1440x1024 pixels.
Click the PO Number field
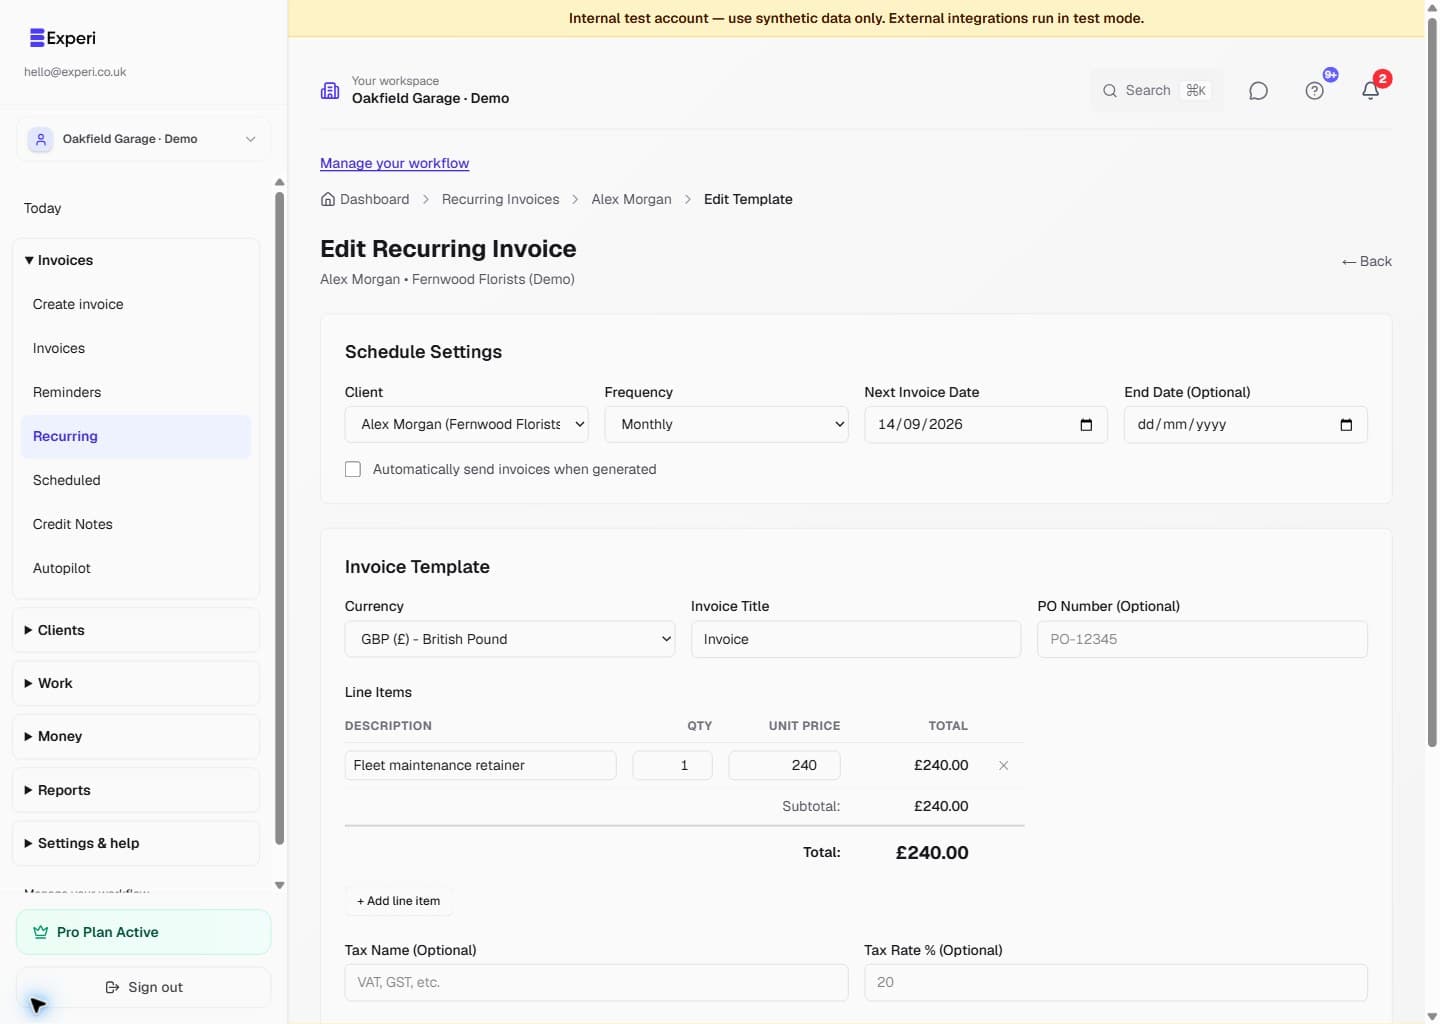pos(1202,639)
